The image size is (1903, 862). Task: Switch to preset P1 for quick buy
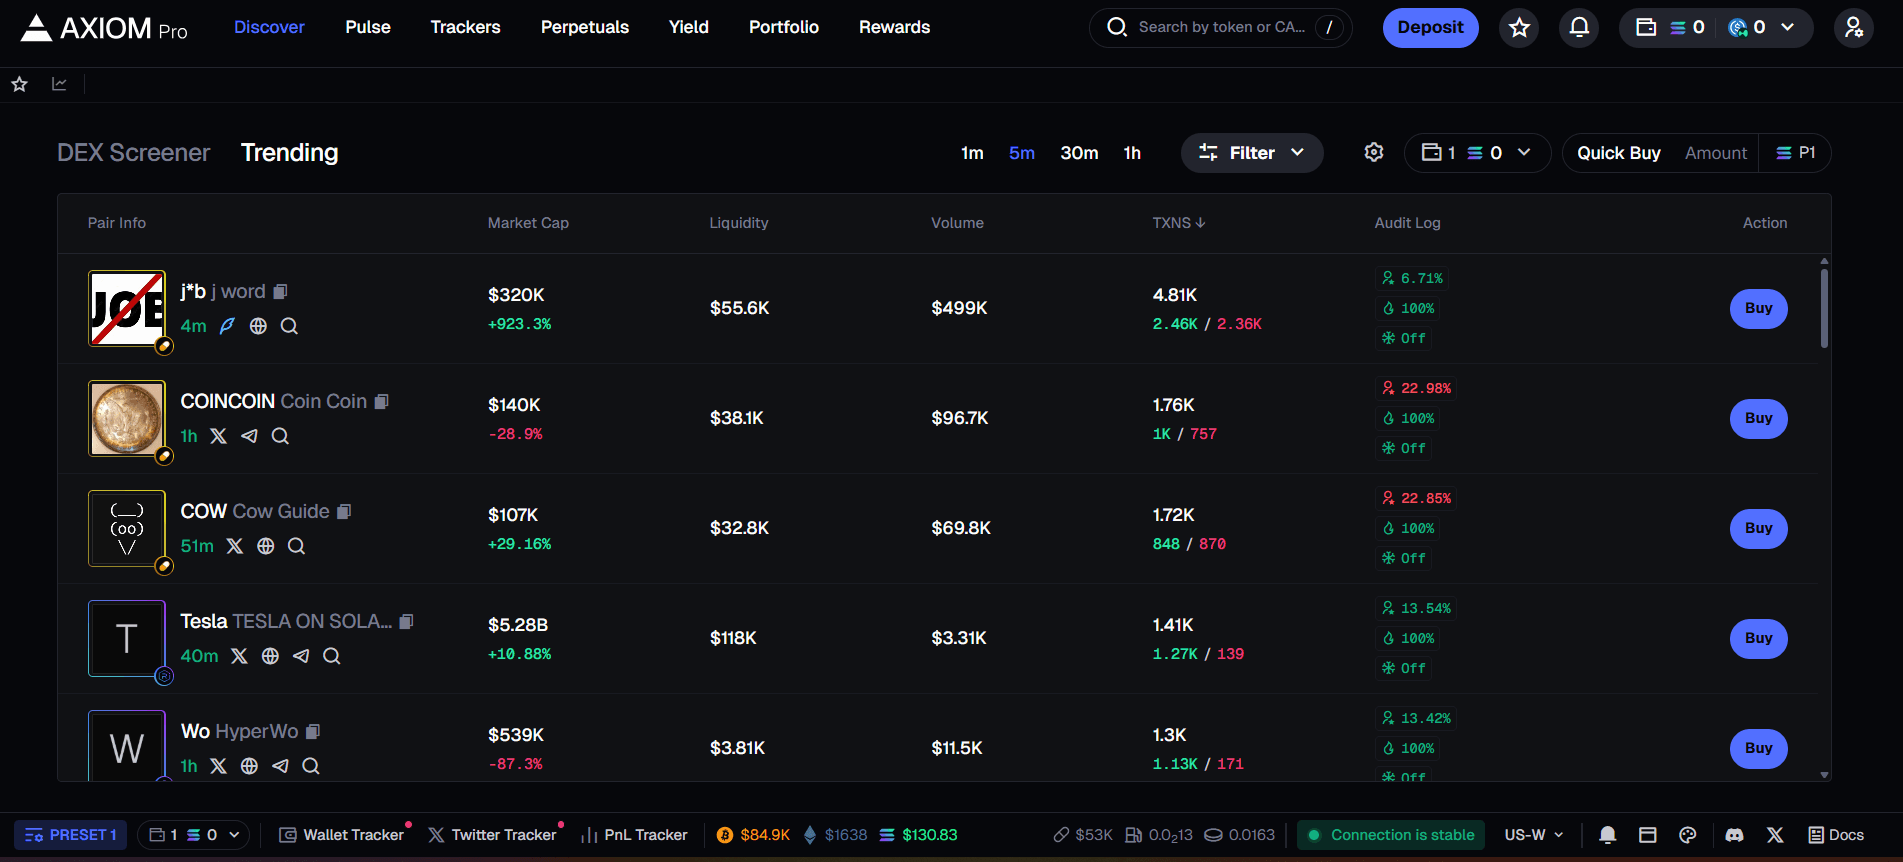click(1795, 153)
